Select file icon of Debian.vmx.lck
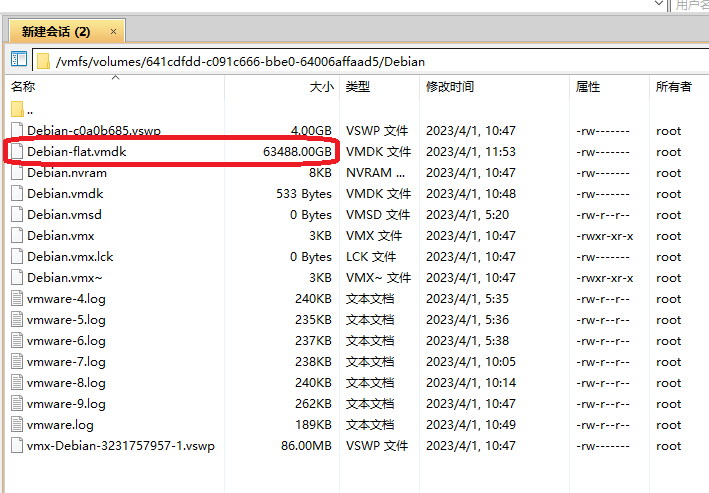 point(17,256)
